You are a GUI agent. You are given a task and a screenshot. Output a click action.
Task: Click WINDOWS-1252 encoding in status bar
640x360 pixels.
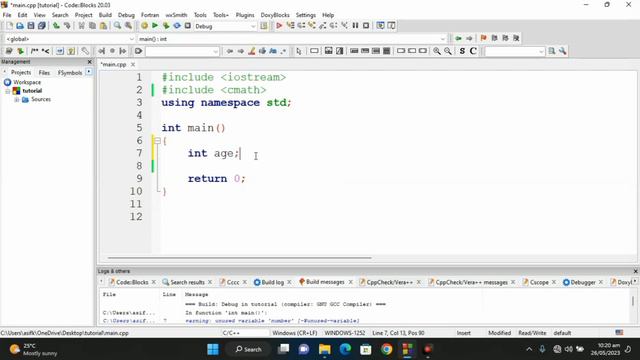(345, 333)
